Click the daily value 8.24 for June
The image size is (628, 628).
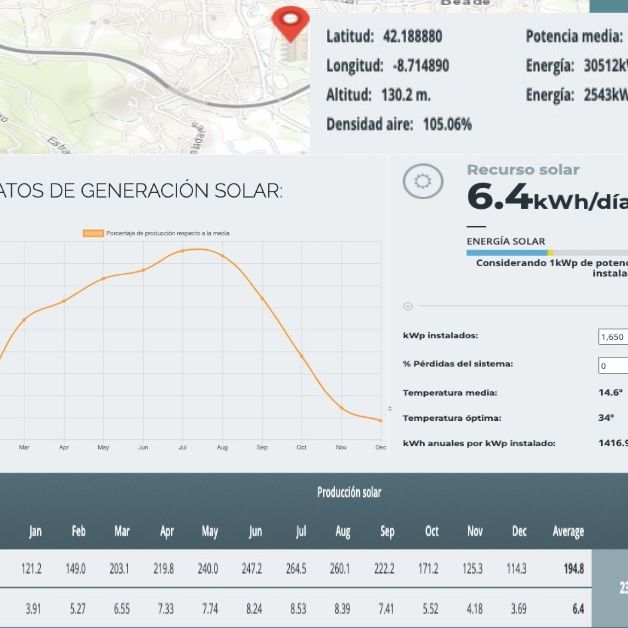point(254,609)
